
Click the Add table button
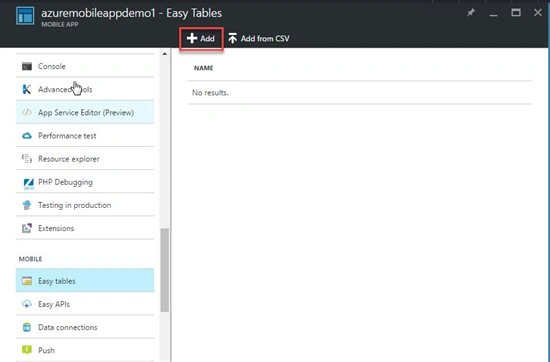pyautogui.click(x=201, y=39)
